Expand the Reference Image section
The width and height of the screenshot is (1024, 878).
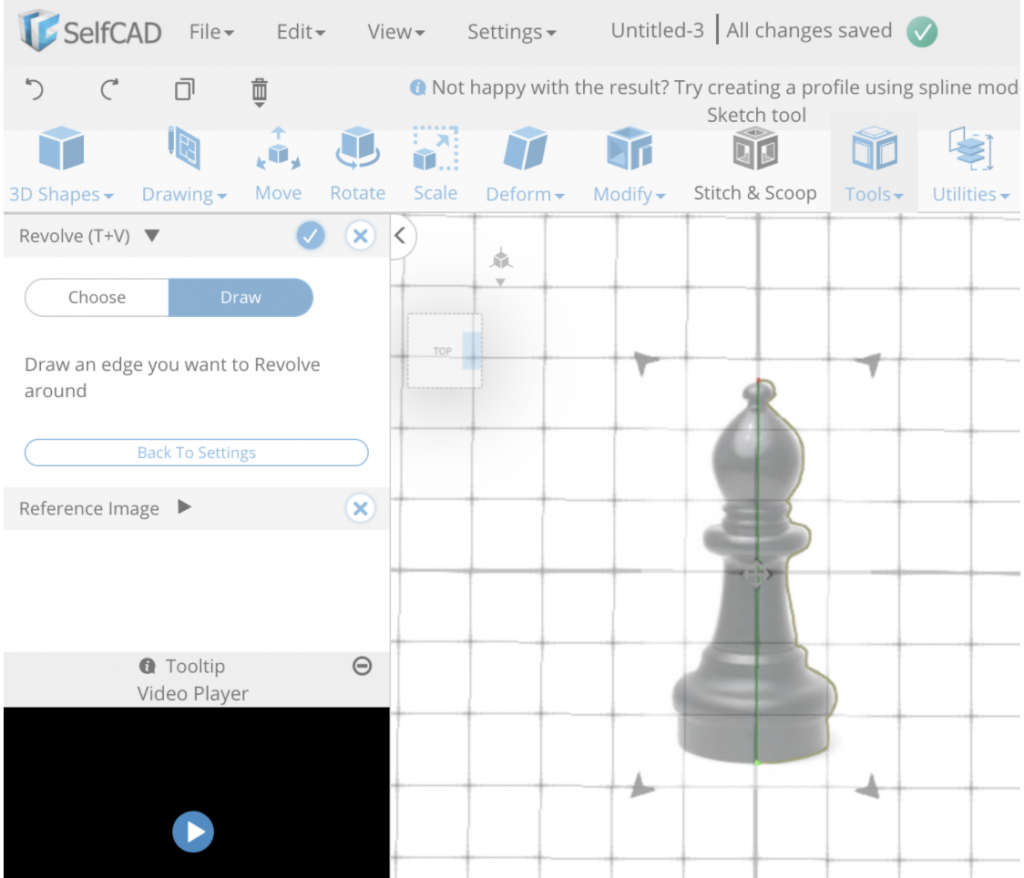pos(184,507)
